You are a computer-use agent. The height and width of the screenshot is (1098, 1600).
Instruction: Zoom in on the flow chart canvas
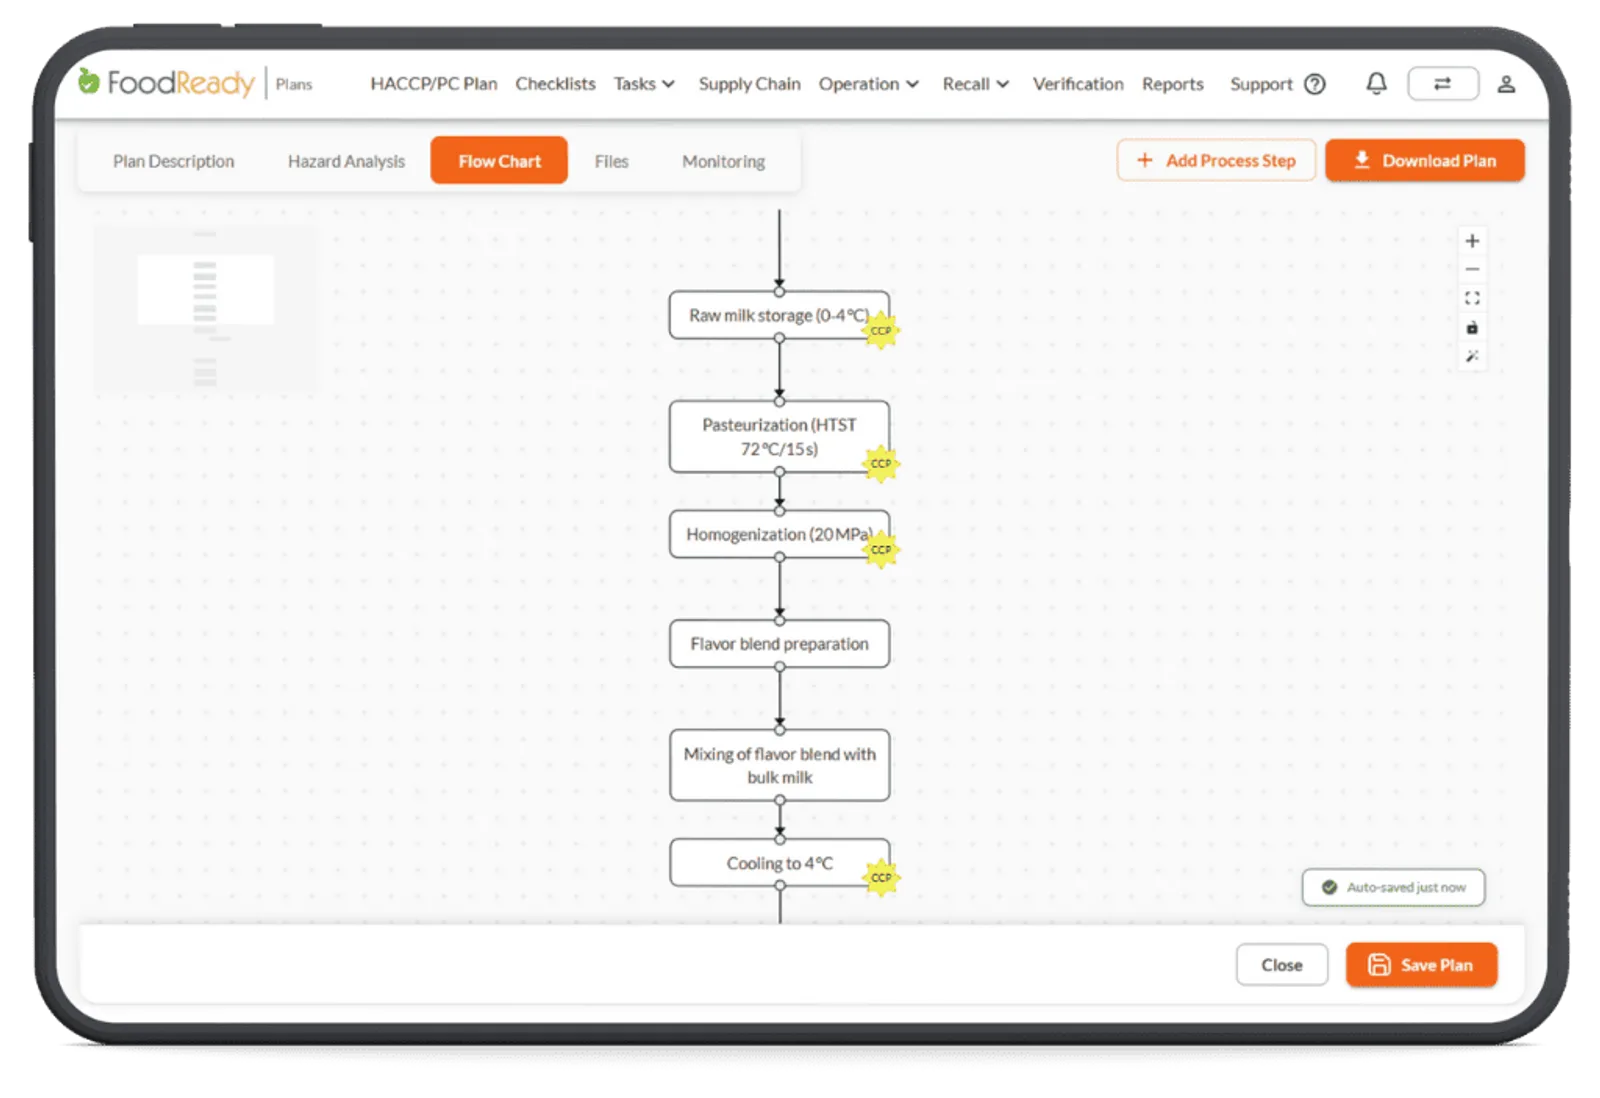tap(1472, 241)
